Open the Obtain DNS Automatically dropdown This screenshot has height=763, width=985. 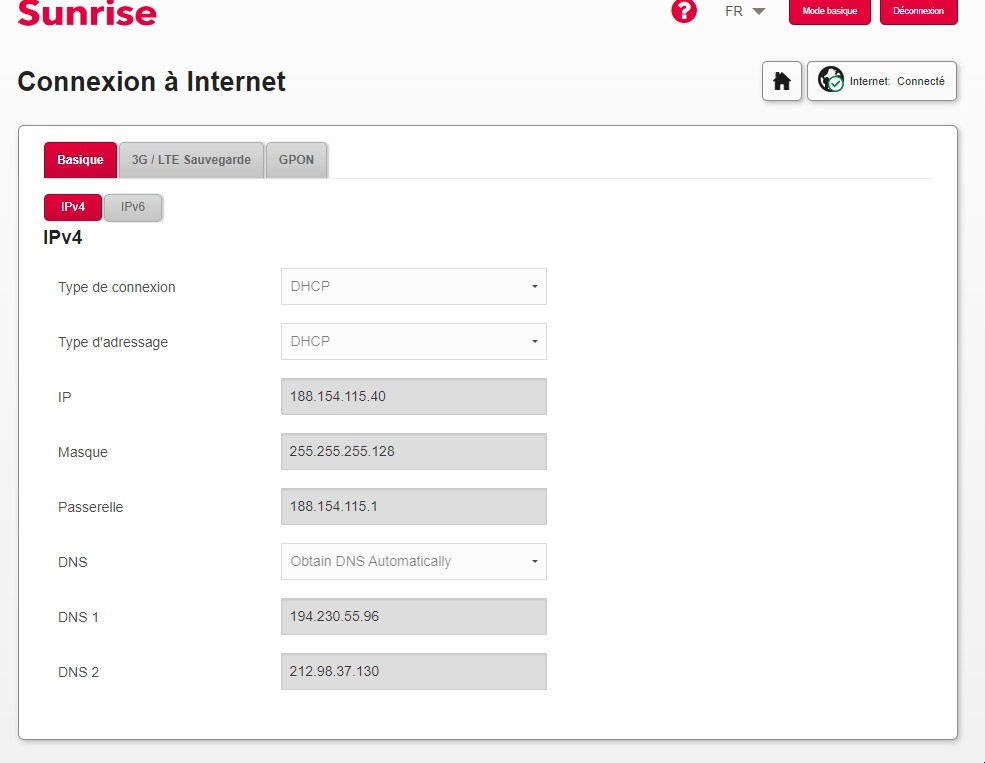point(413,562)
